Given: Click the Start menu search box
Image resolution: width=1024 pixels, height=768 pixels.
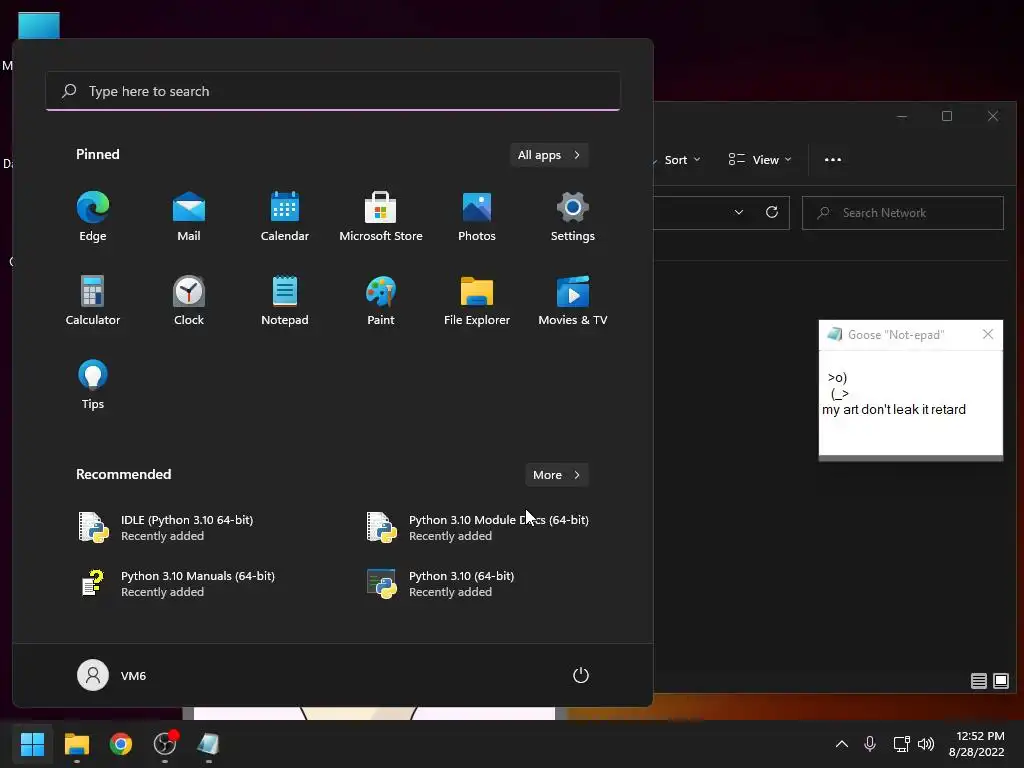Looking at the screenshot, I should coord(333,91).
